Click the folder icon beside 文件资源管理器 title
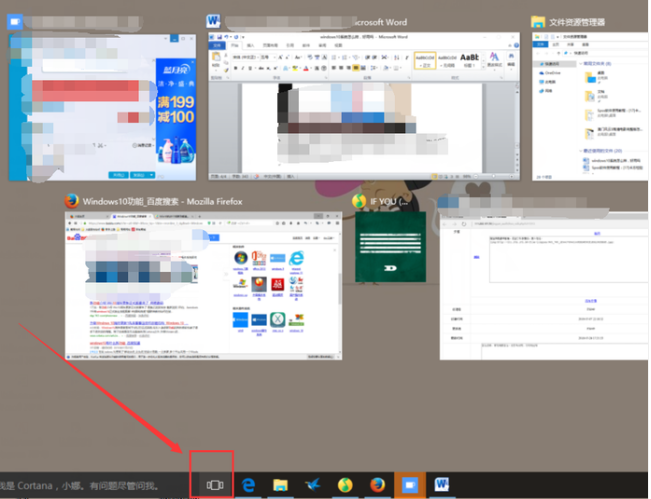Image resolution: width=651 pixels, height=499 pixels. [539, 21]
